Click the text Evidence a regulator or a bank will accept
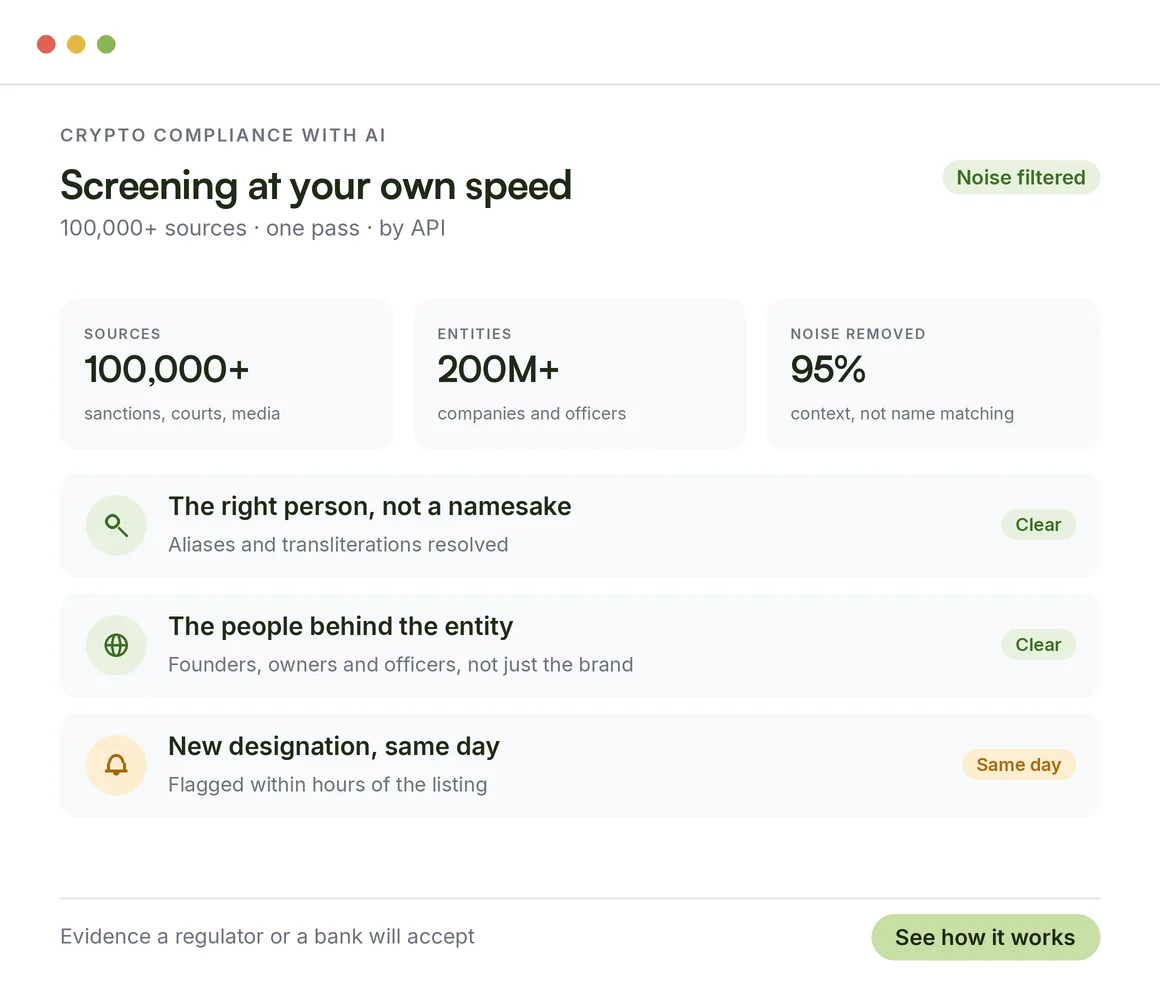This screenshot has width=1160, height=1000. click(x=267, y=936)
